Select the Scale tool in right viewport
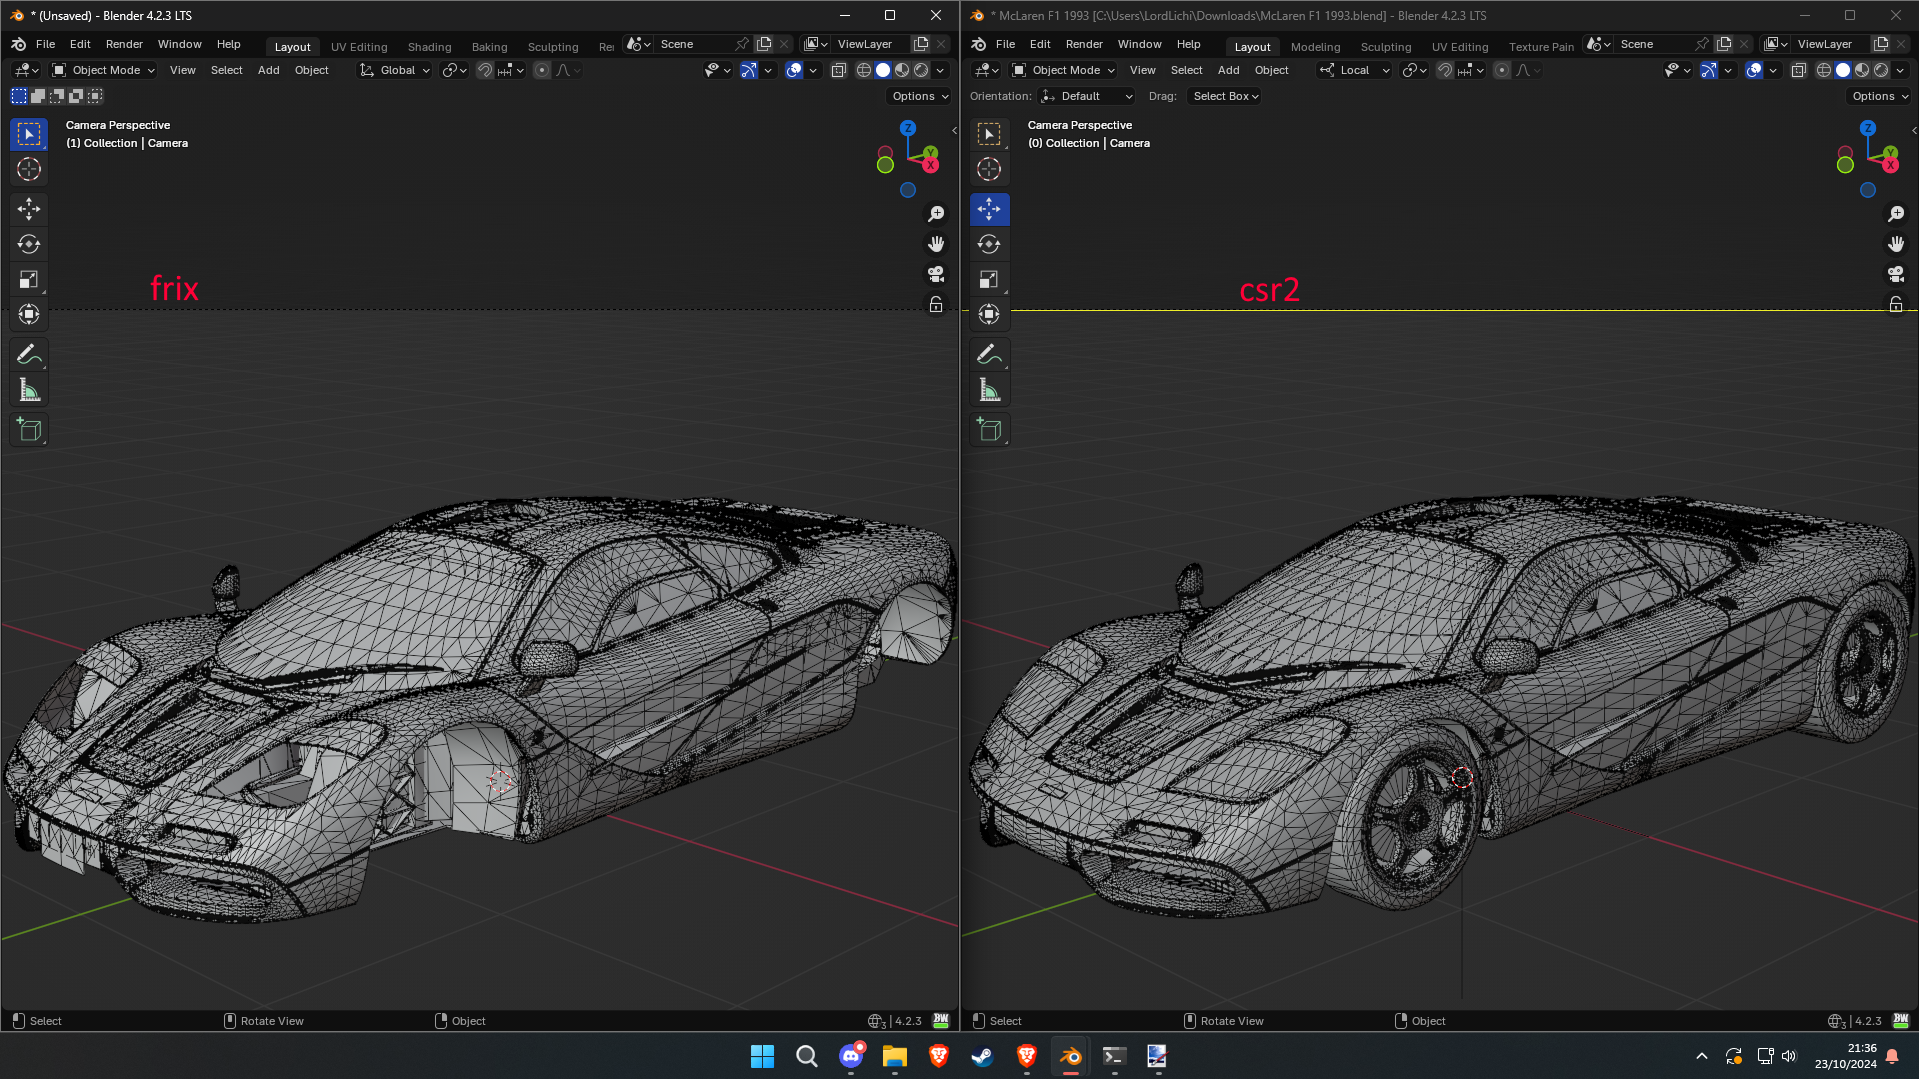The image size is (1919, 1079). click(x=989, y=279)
